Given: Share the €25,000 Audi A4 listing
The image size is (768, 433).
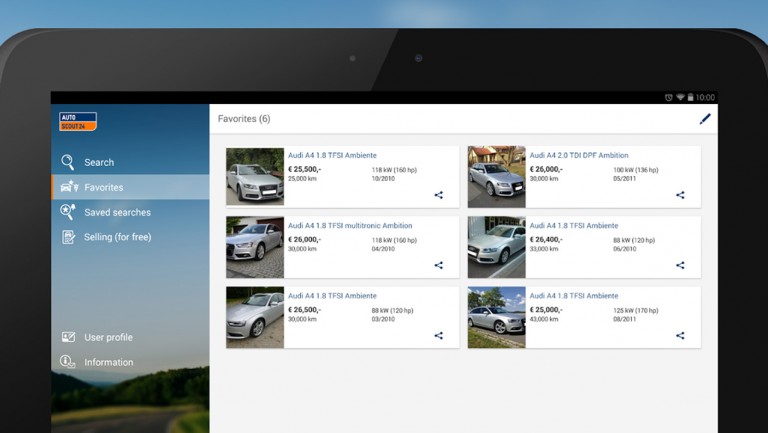Looking at the screenshot, I should click(x=680, y=336).
